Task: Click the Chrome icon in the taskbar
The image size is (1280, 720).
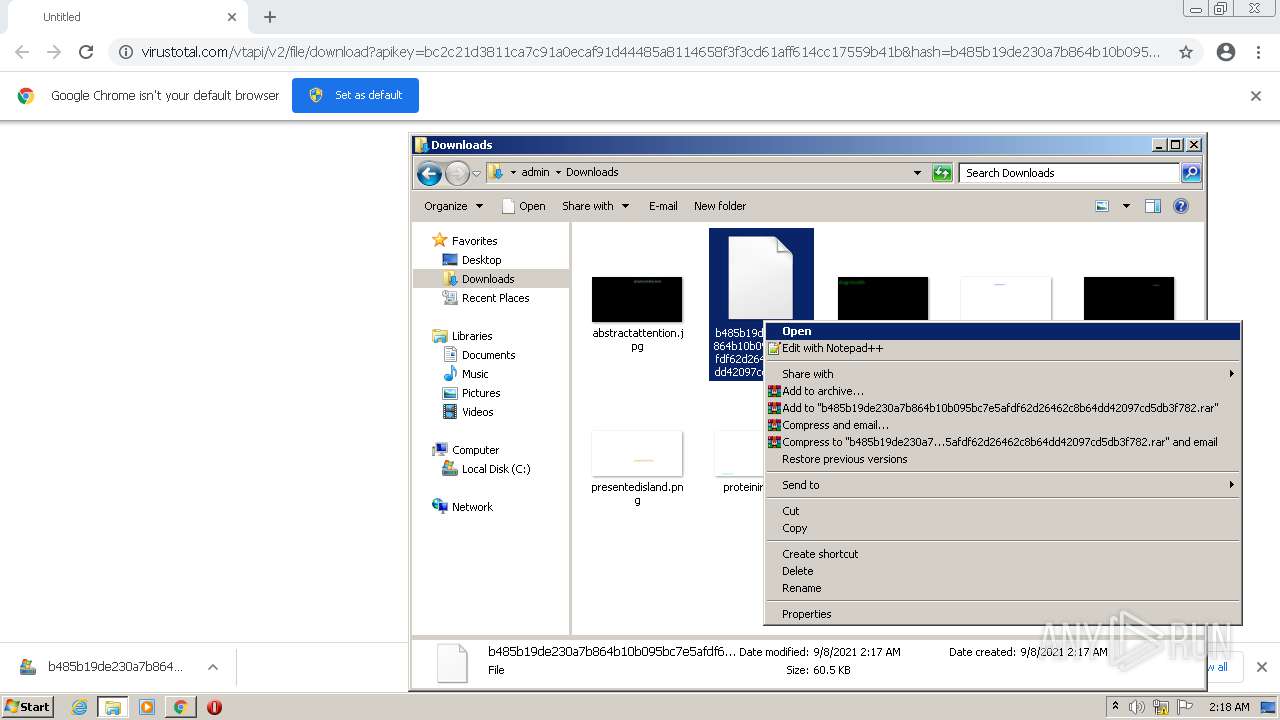Action: pos(180,707)
